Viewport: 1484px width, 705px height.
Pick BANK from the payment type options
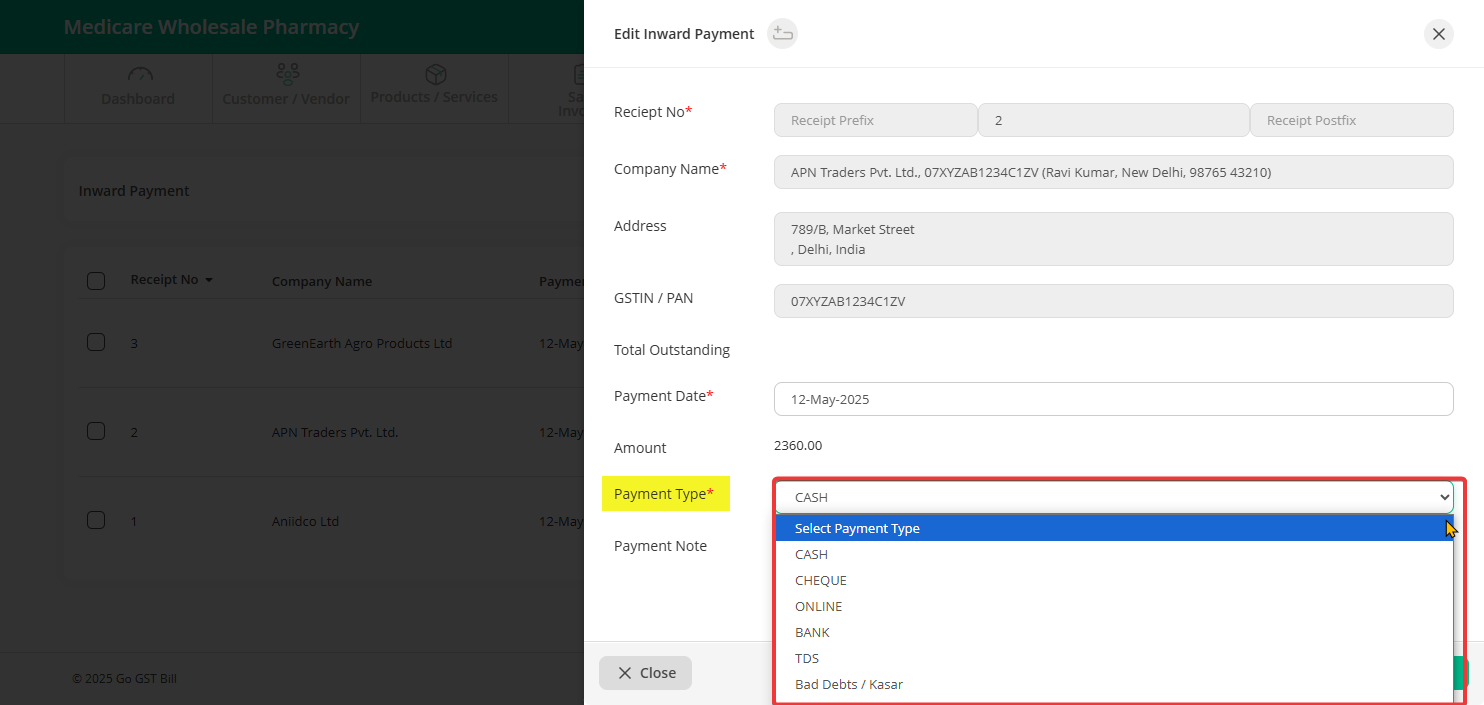click(812, 632)
